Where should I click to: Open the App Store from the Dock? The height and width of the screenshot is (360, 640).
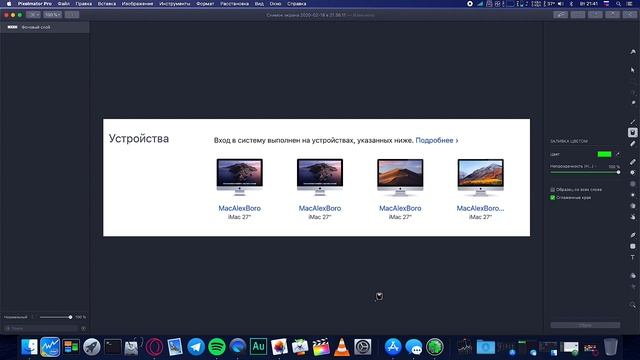(x=393, y=347)
